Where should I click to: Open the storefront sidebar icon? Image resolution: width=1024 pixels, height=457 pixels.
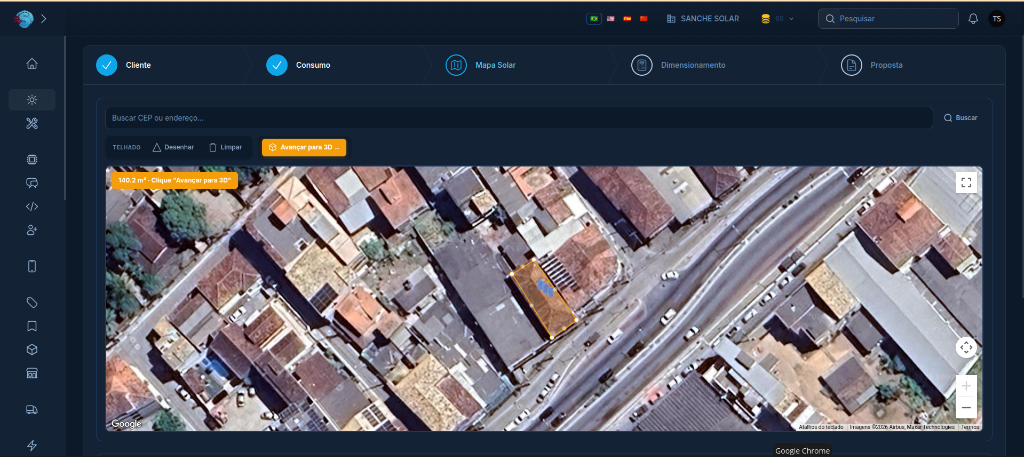click(x=32, y=373)
